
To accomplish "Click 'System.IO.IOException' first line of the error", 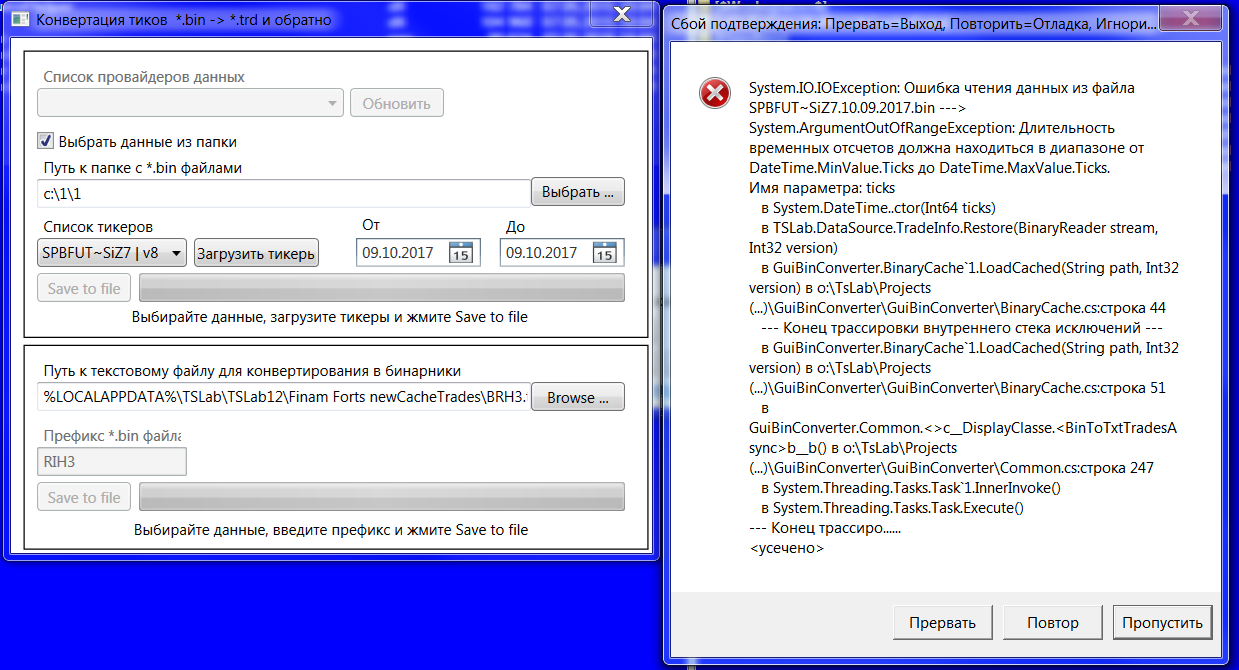I will tap(942, 88).
